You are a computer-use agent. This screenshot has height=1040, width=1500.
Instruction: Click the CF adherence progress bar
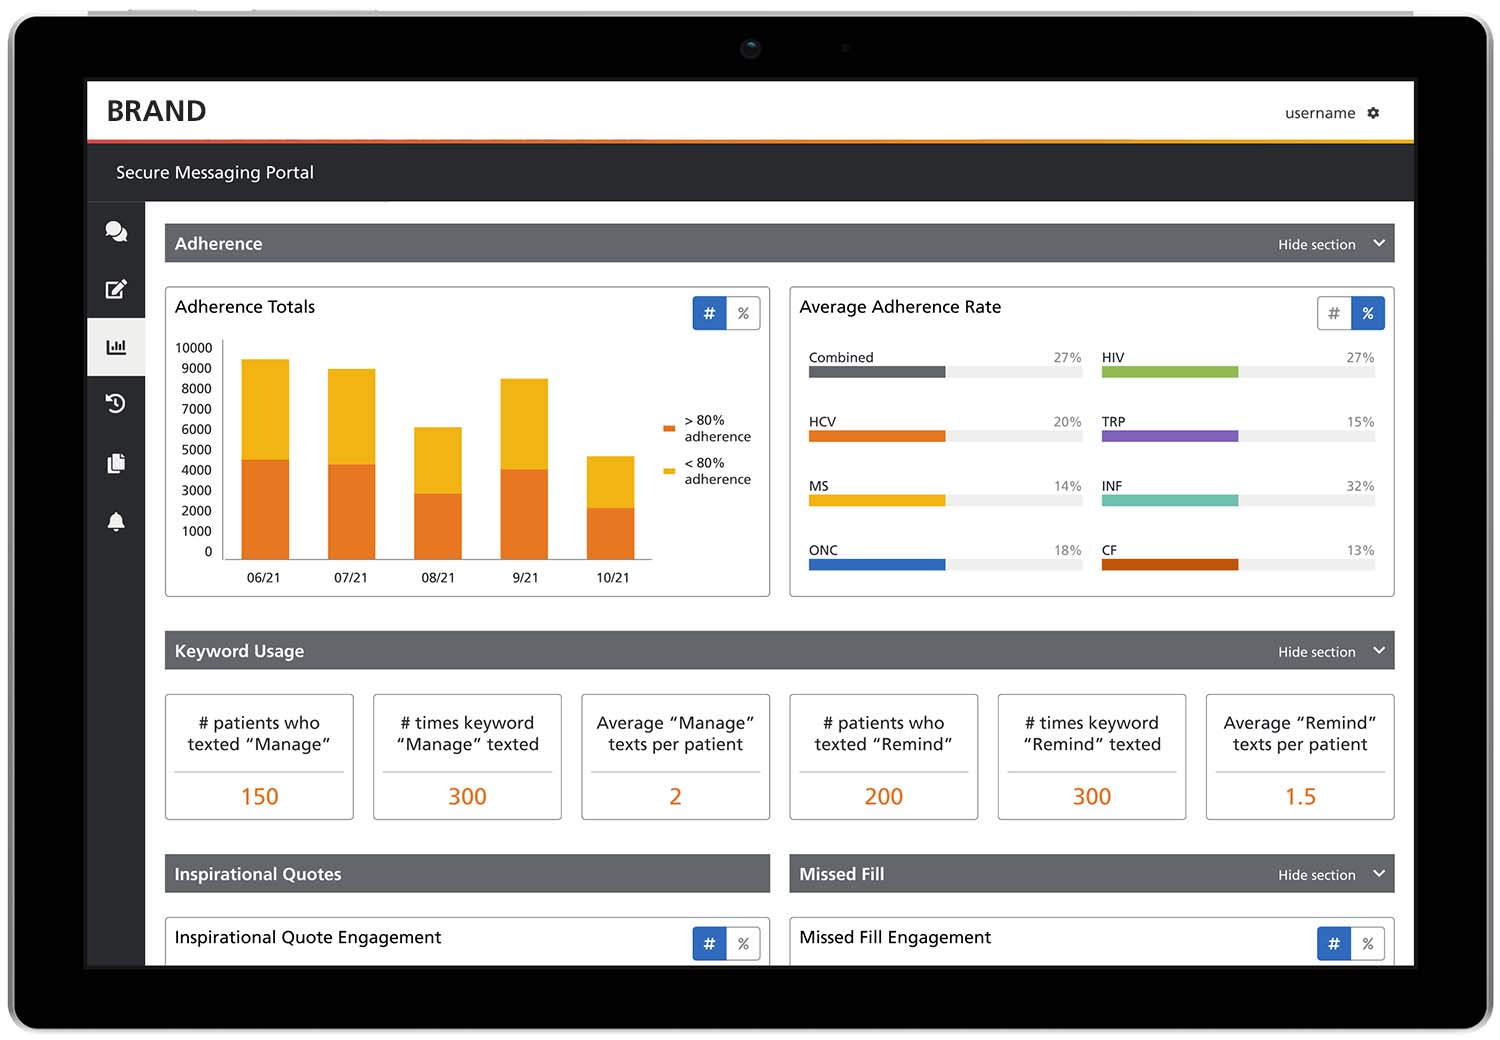pyautogui.click(x=1238, y=565)
